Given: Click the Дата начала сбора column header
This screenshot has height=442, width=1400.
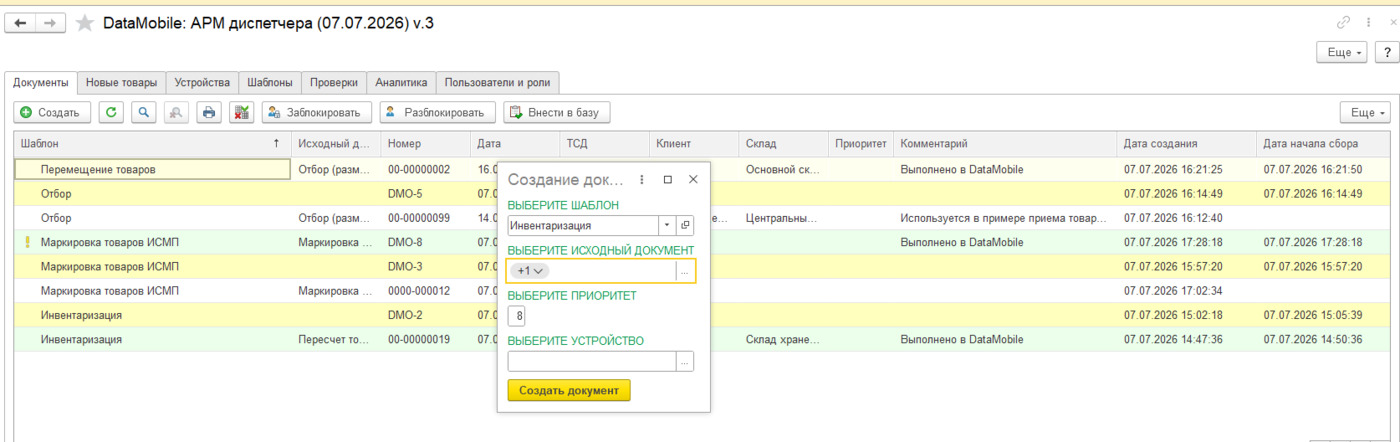Looking at the screenshot, I should point(1324,144).
